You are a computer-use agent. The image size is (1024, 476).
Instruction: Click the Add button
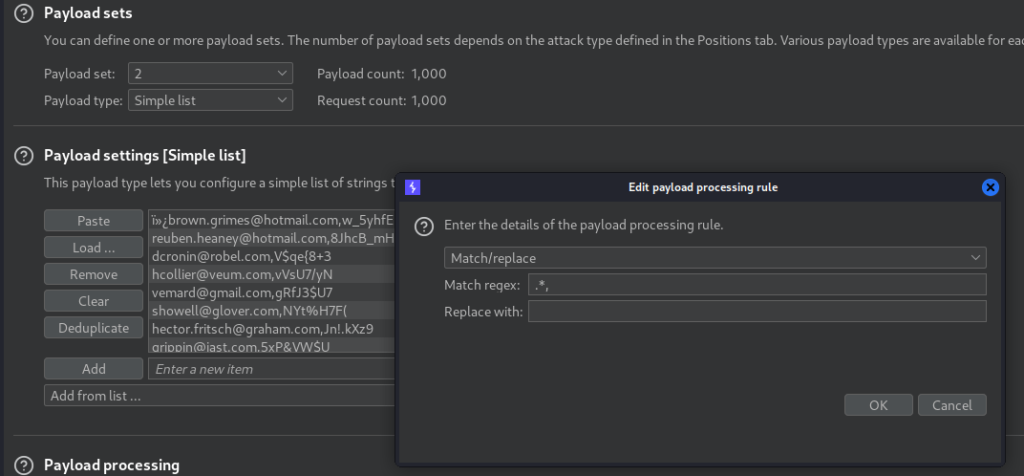[93, 369]
